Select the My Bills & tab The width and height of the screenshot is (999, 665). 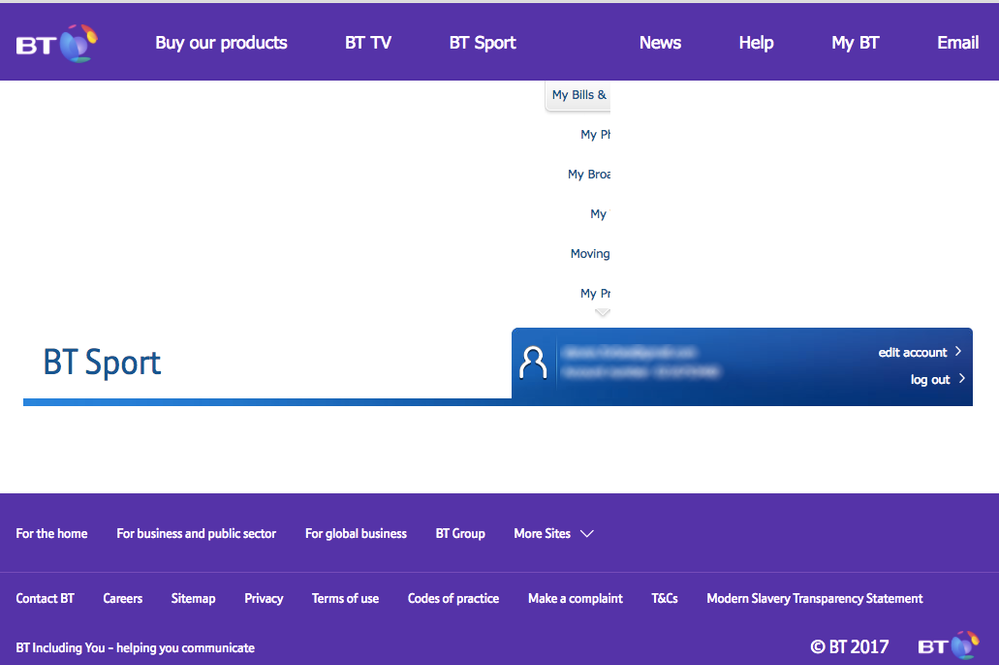point(578,95)
